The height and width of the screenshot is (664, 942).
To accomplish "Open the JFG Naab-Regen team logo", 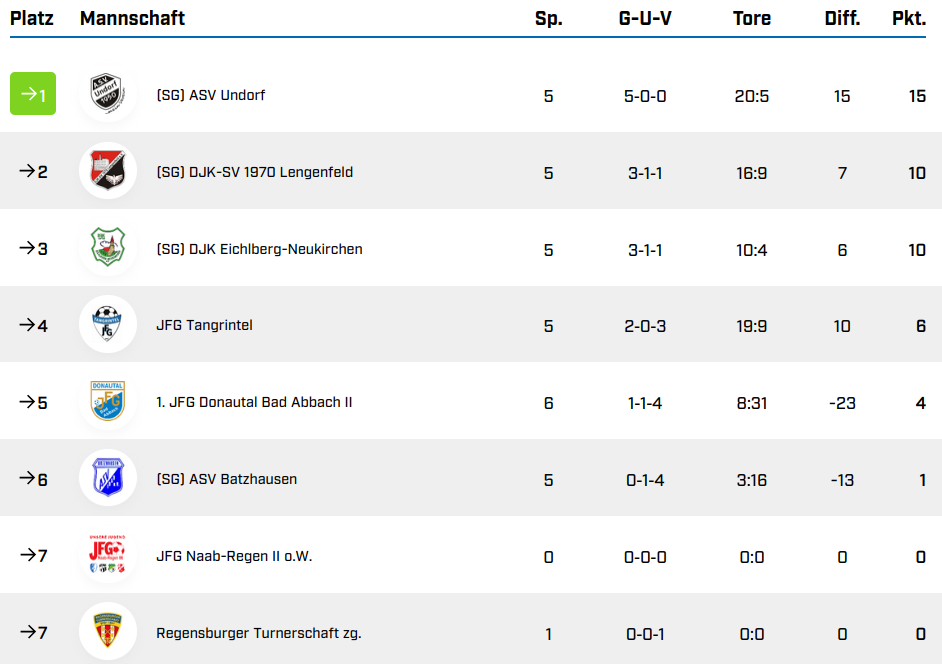I will pos(107,555).
